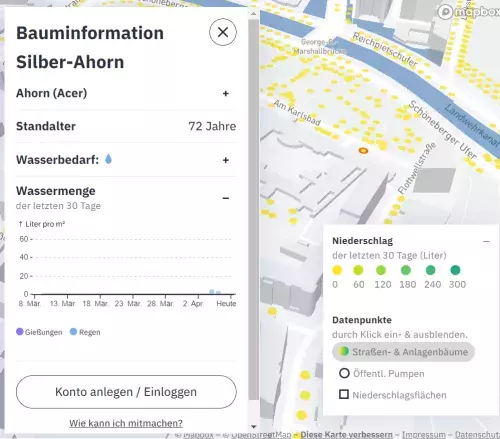Click Konto anlegen / Einloggen button
500x439 pixels.
[x=126, y=392]
